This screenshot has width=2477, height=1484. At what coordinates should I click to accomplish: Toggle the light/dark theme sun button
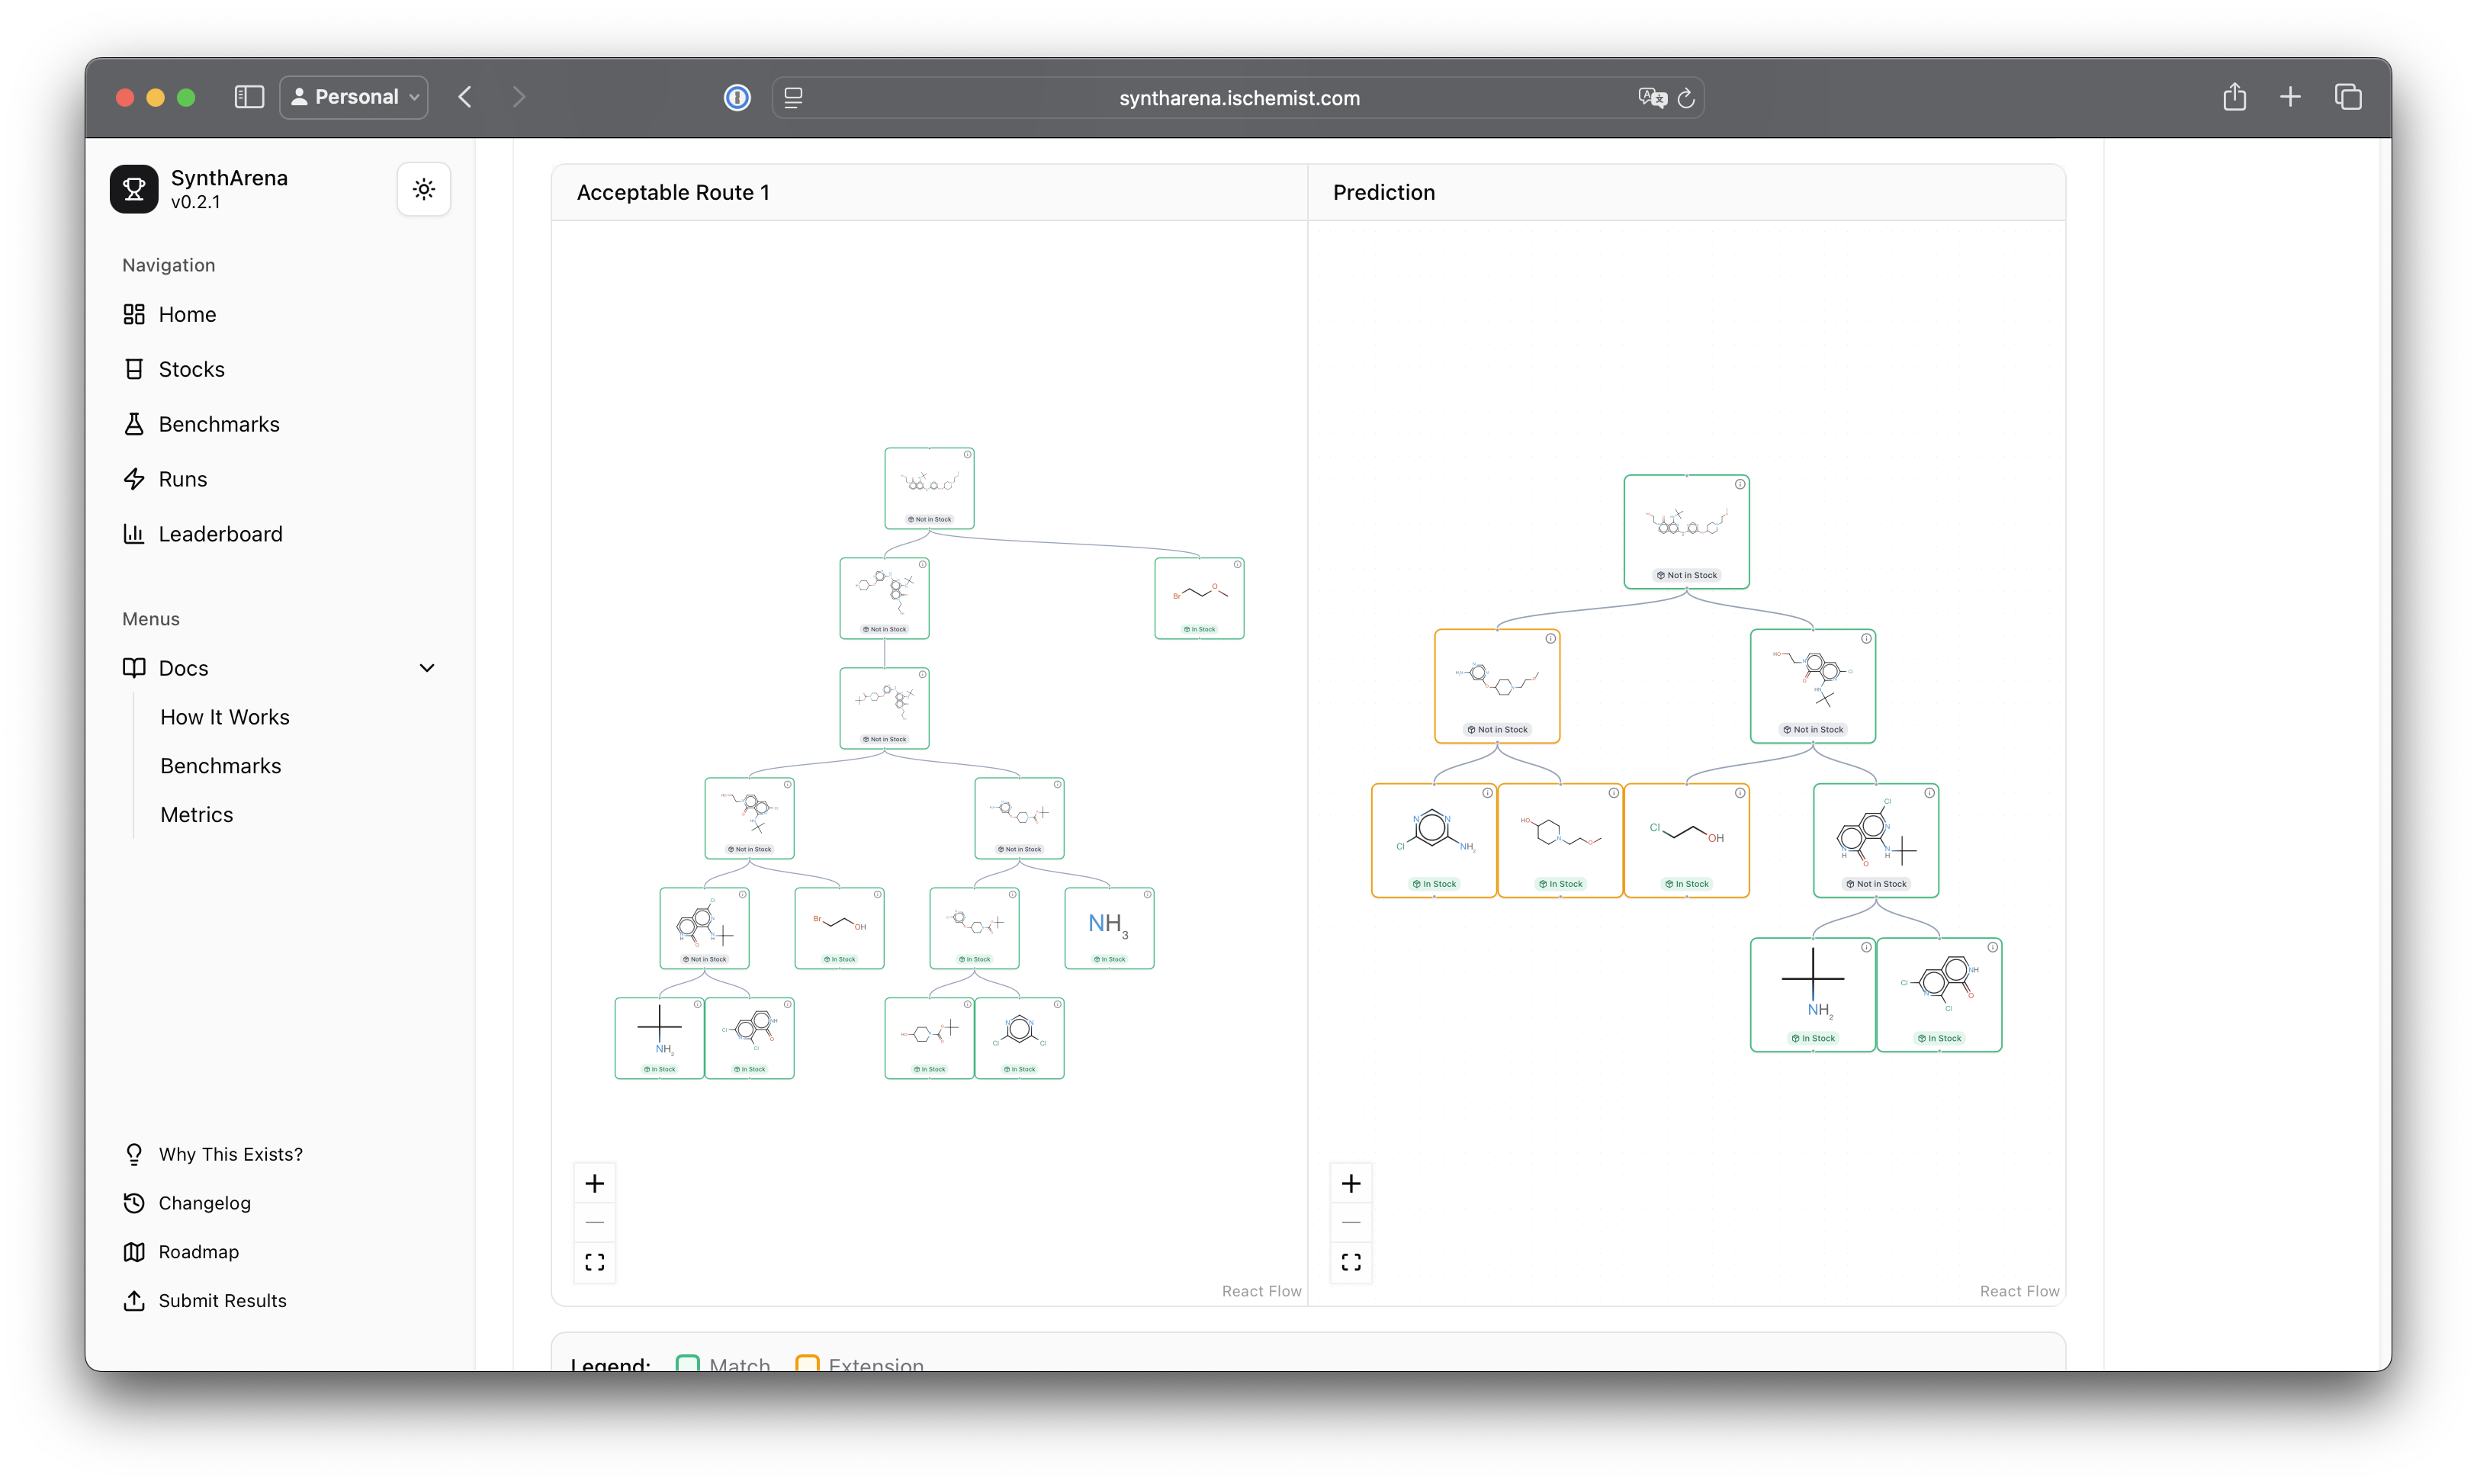(424, 189)
